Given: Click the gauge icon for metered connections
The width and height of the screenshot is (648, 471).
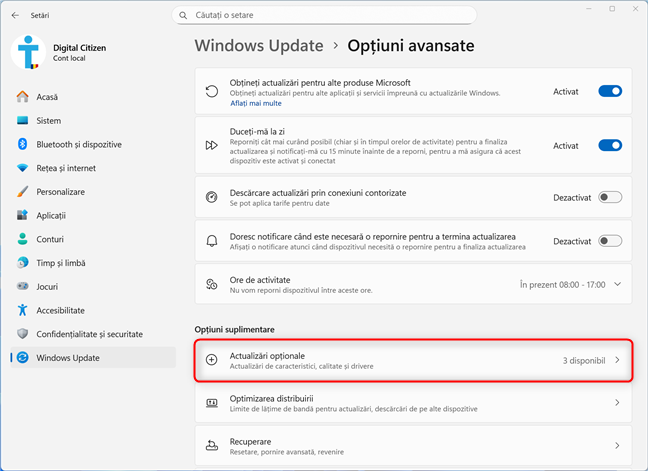Looking at the screenshot, I should pyautogui.click(x=212, y=197).
